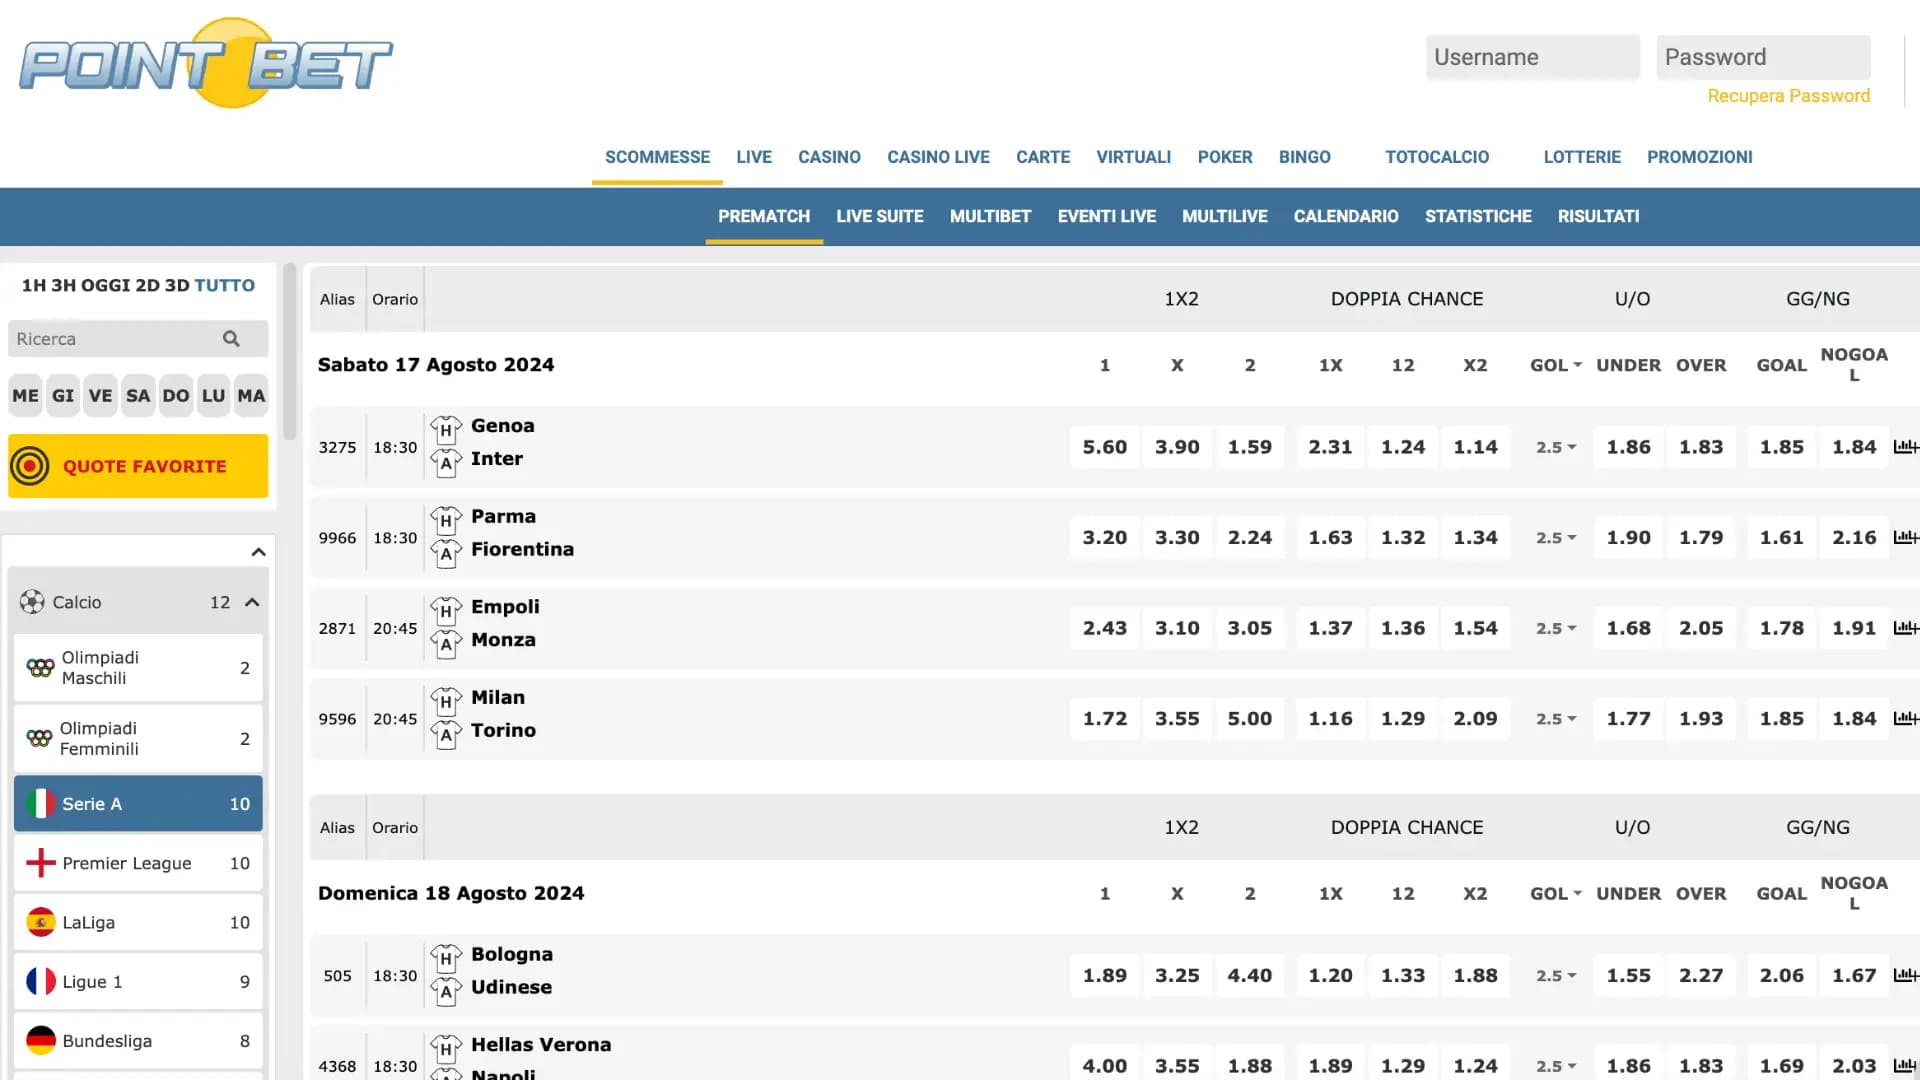Click inside the Username field

click(x=1532, y=57)
